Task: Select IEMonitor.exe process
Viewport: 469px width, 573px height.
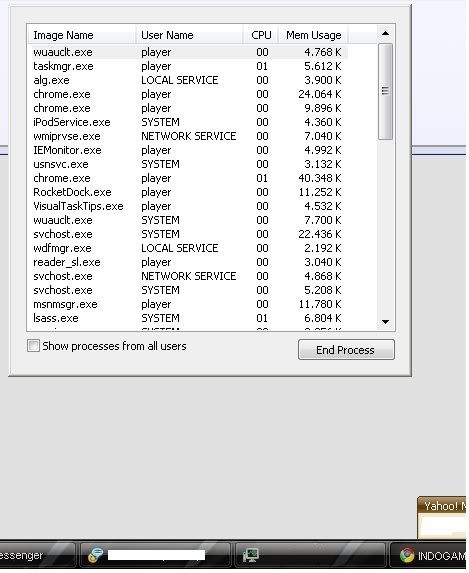Action: [188, 150]
